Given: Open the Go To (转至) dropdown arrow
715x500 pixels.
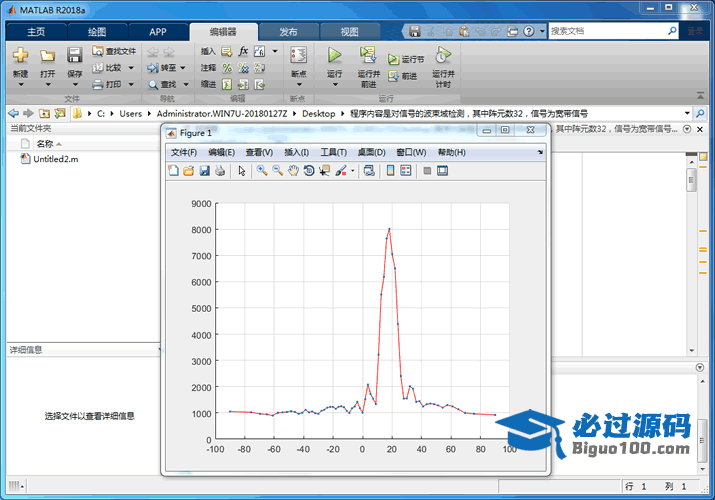Looking at the screenshot, I should (x=183, y=68).
